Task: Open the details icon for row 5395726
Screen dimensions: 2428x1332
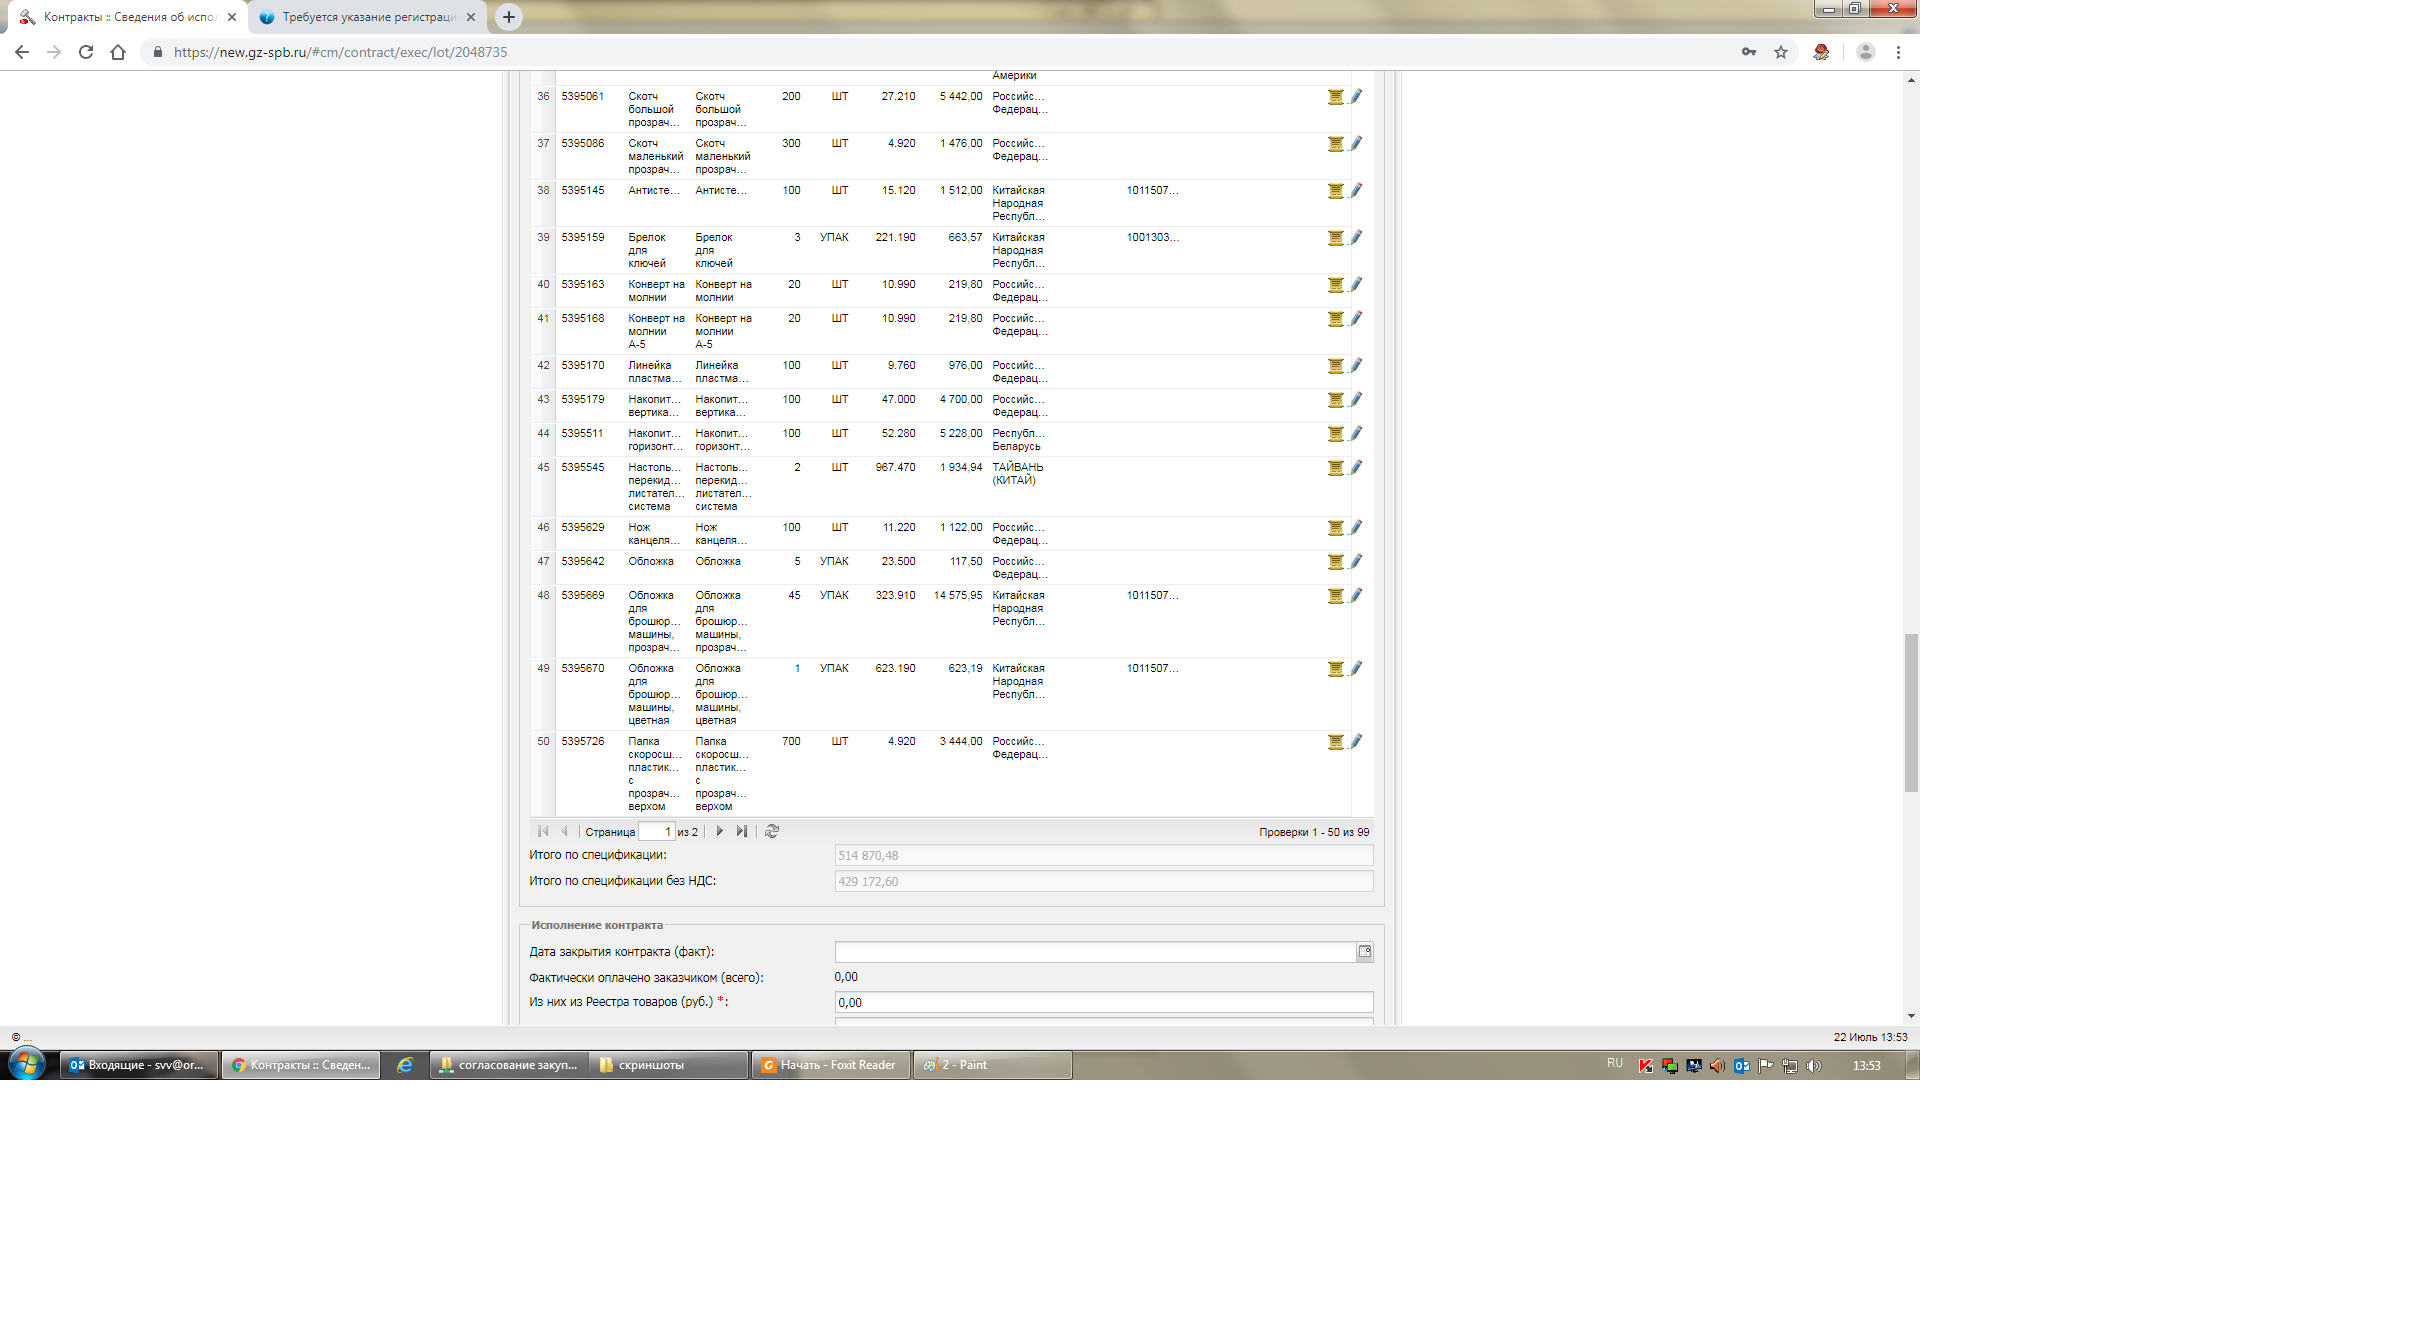Action: click(1335, 742)
